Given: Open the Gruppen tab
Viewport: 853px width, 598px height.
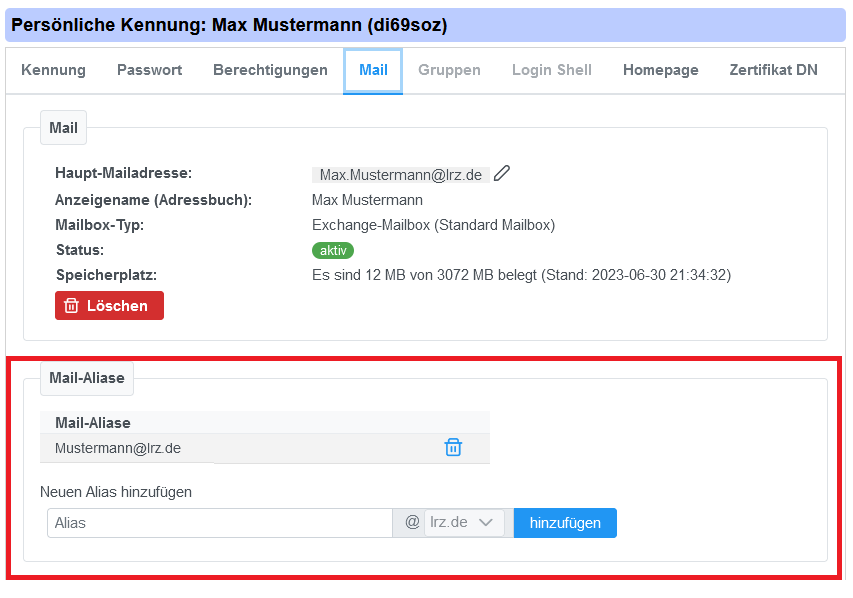Looking at the screenshot, I should pos(449,70).
